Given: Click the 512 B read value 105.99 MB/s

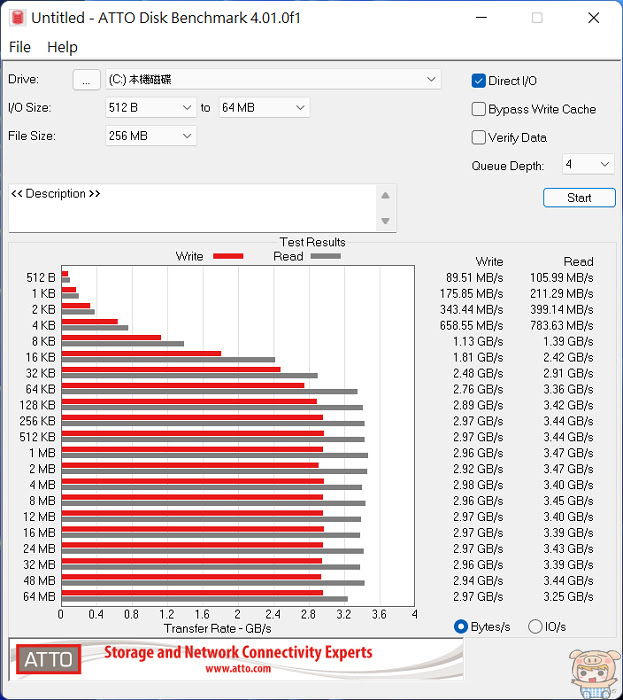Looking at the screenshot, I should (x=562, y=278).
